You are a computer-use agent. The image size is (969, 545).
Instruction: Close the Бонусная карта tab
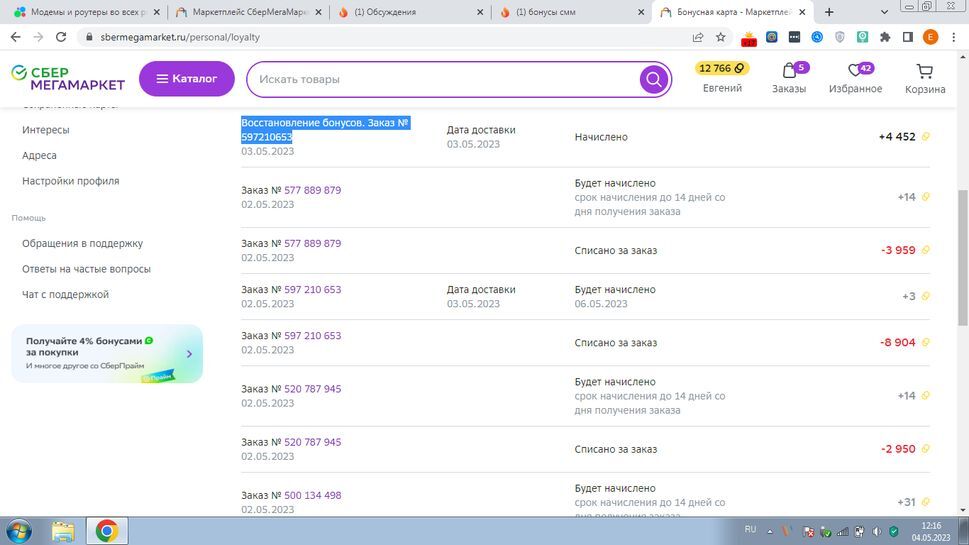(x=802, y=12)
